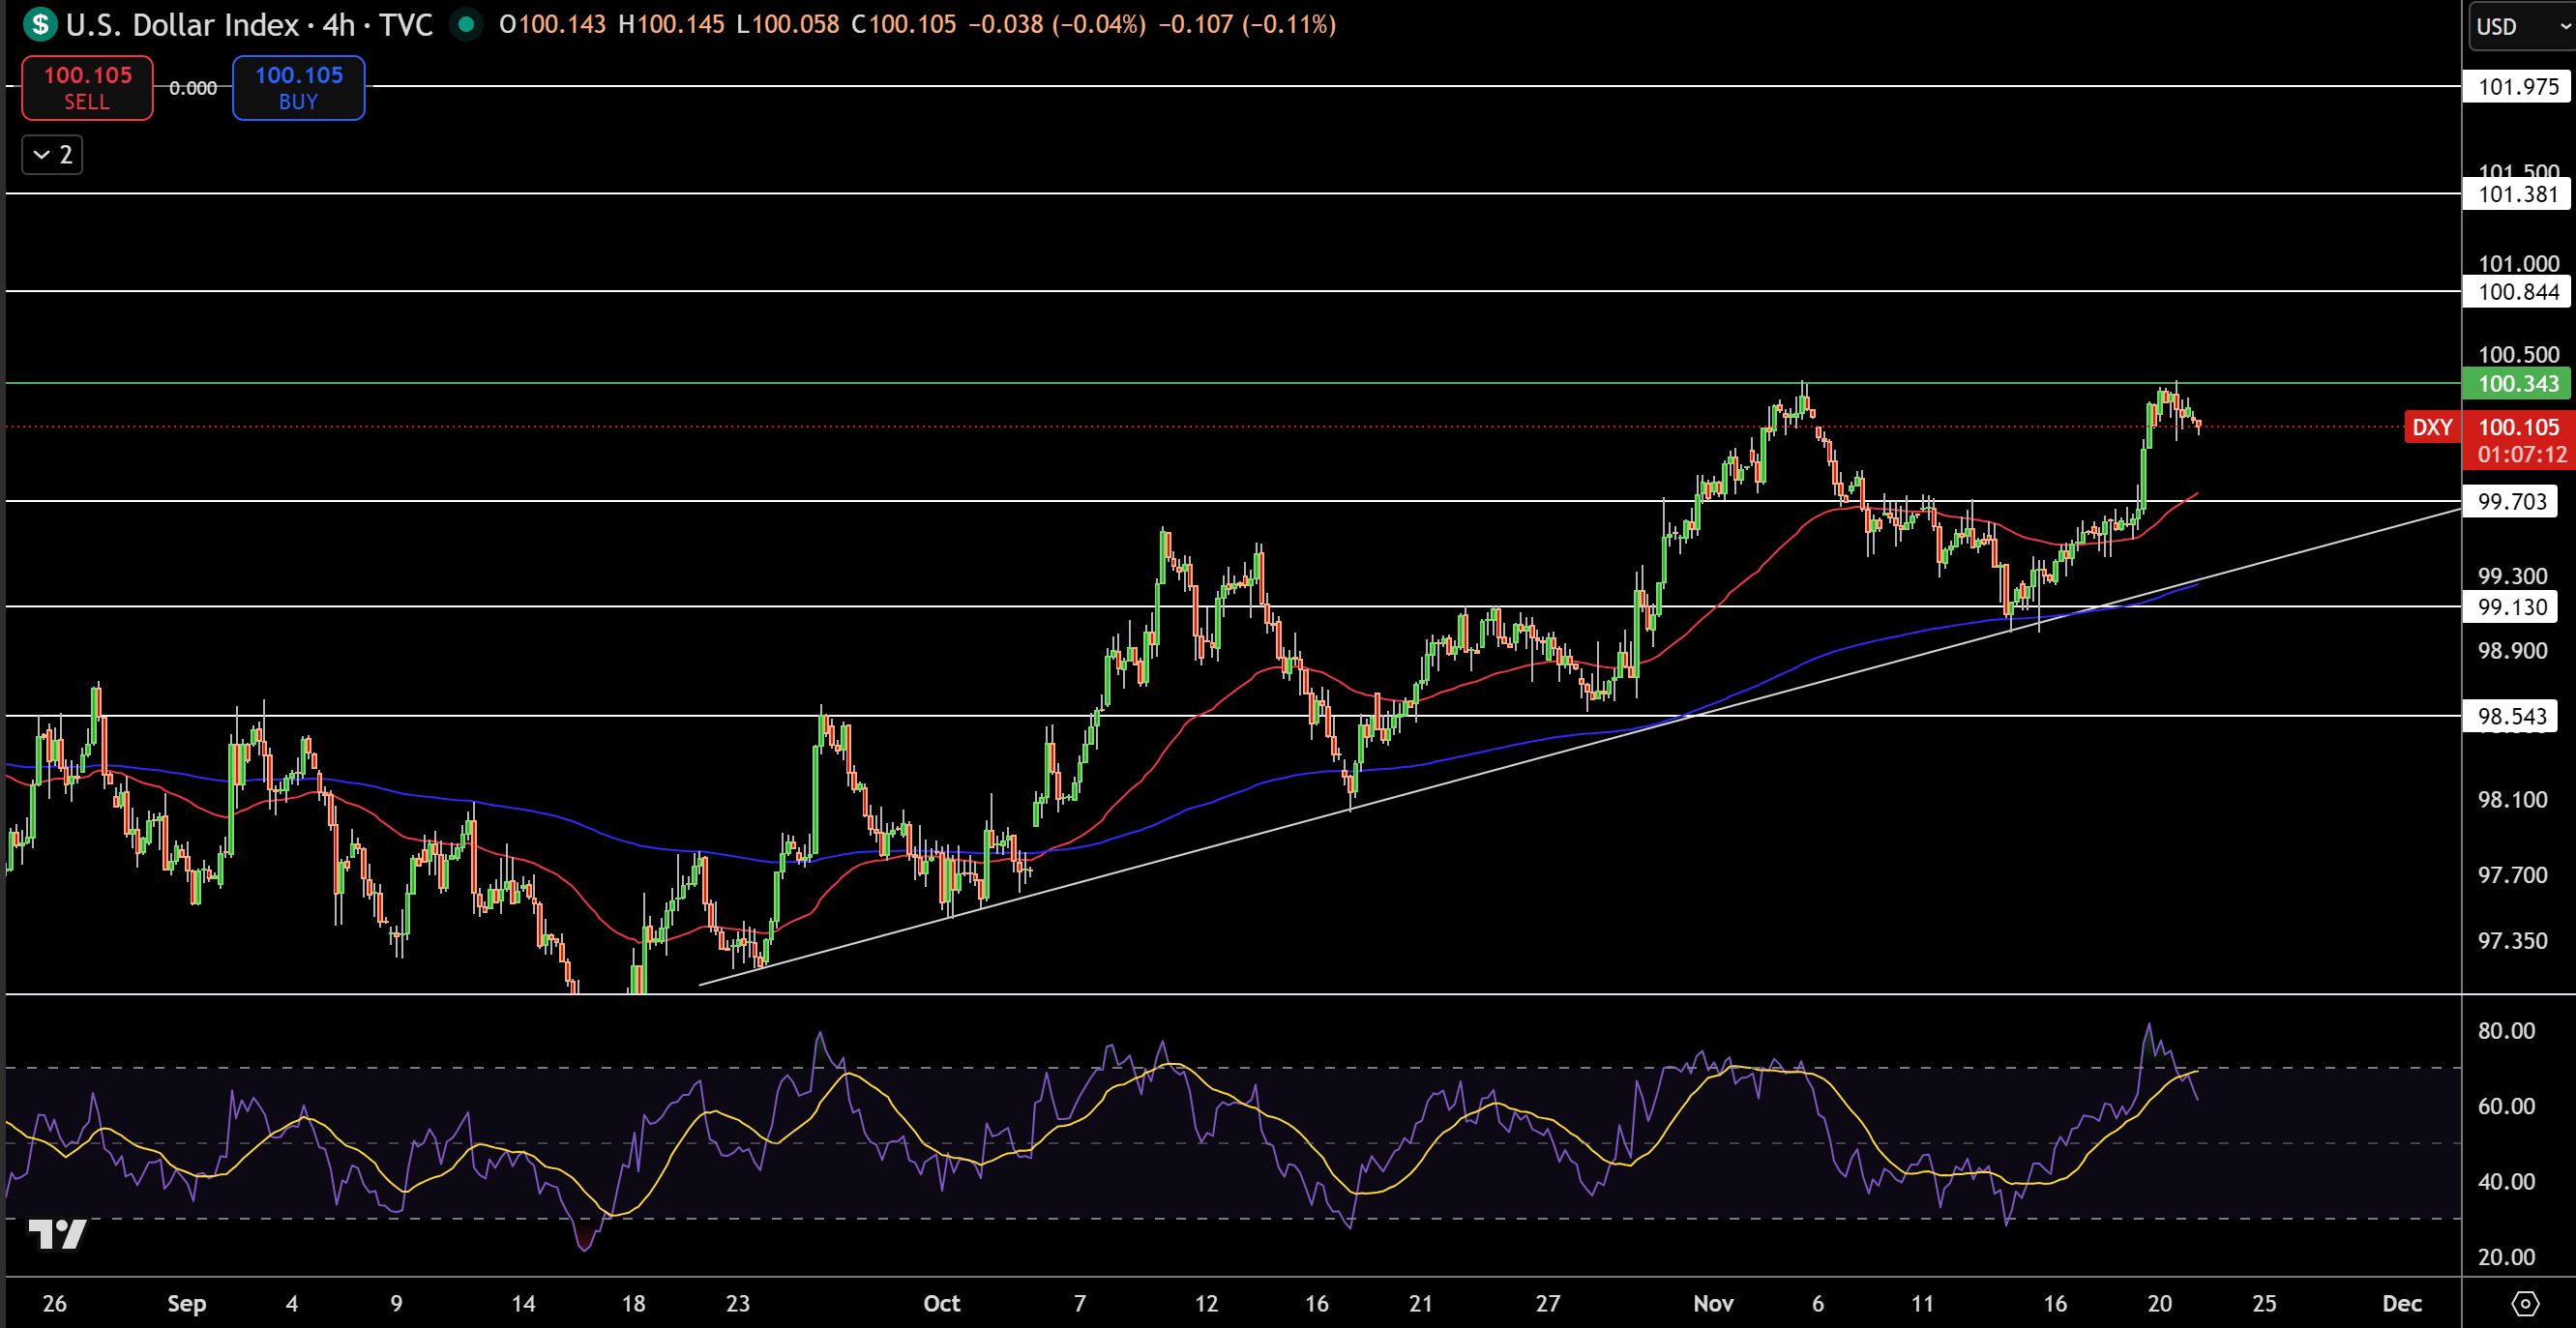Click the 0.000 spread value between buy and sell
The height and width of the screenshot is (1328, 2576).
[193, 88]
